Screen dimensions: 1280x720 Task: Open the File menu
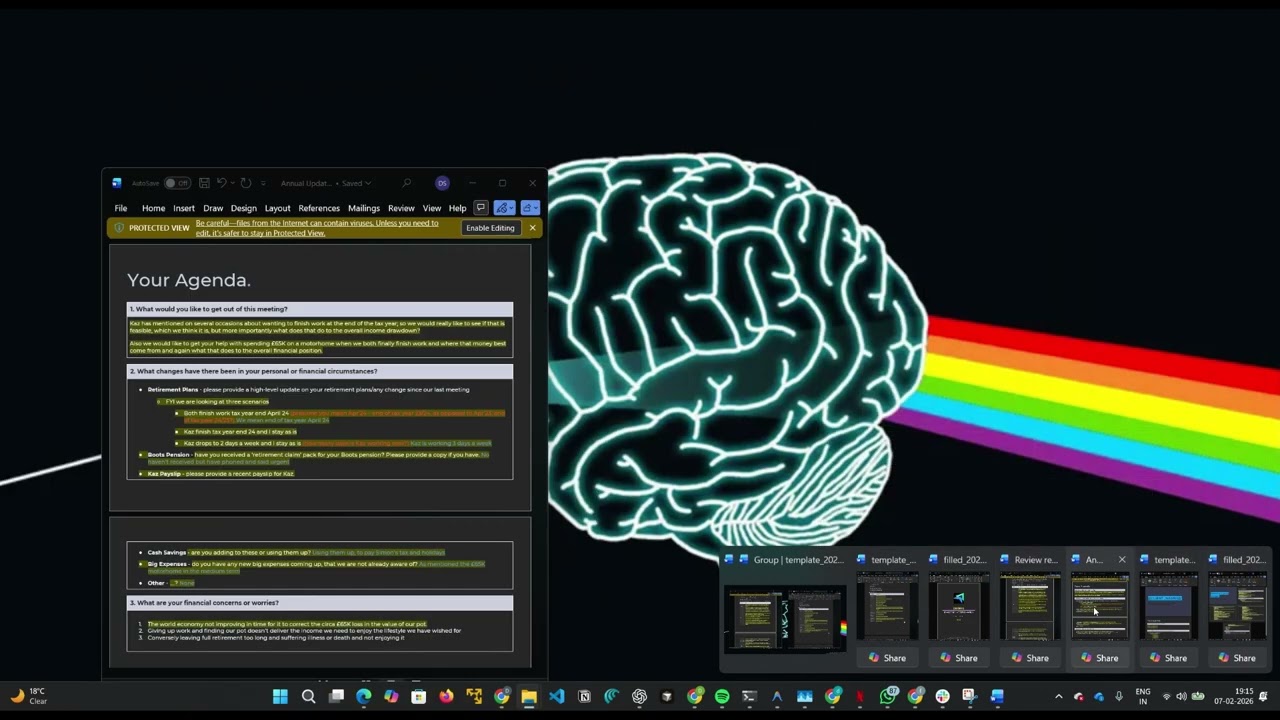pyautogui.click(x=121, y=208)
